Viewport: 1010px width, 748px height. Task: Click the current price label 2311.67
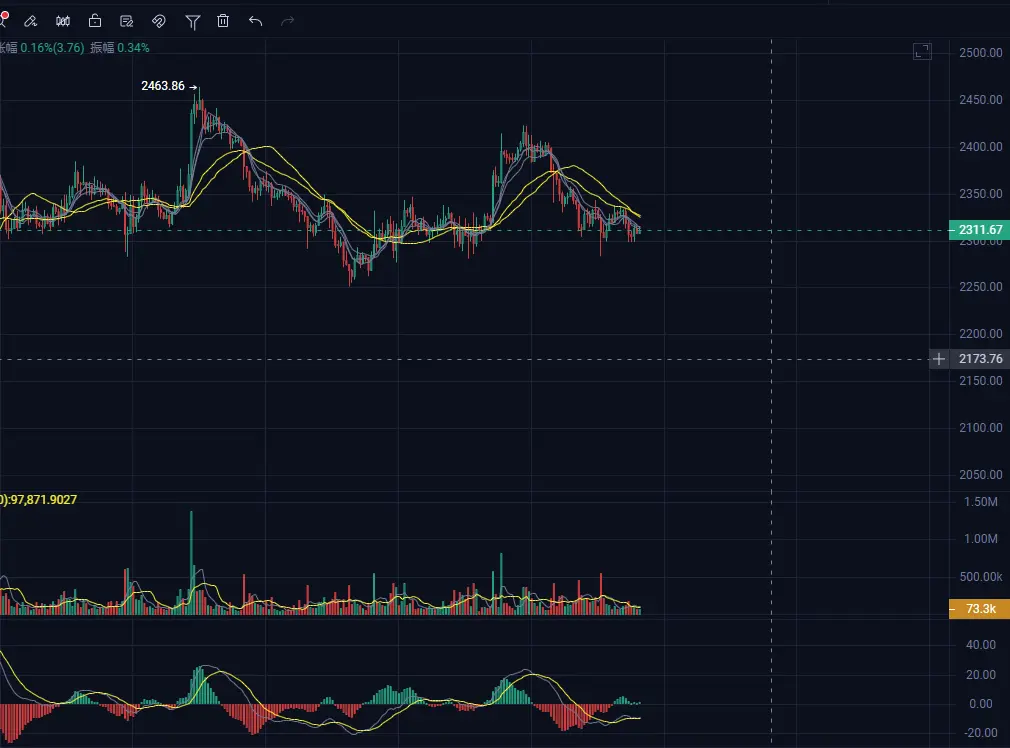click(980, 230)
